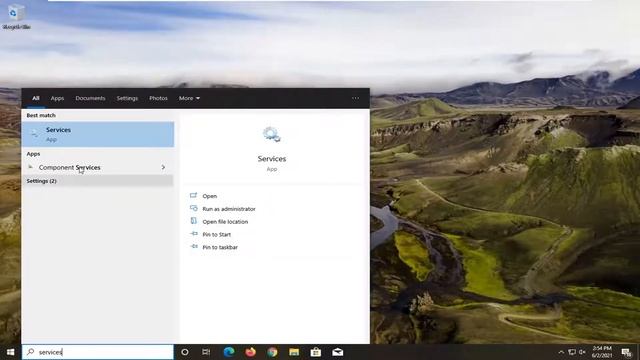The width and height of the screenshot is (640, 360).
Task: Click the volume tray icon
Action: pos(582,352)
